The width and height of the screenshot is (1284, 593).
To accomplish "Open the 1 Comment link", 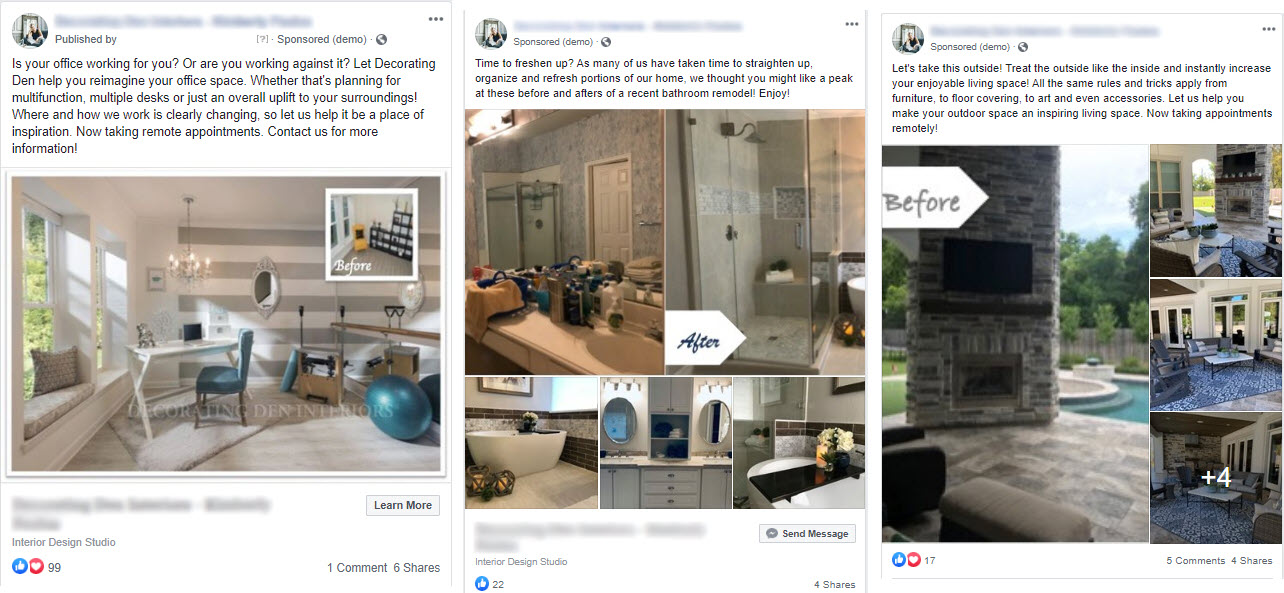I will coord(357,568).
